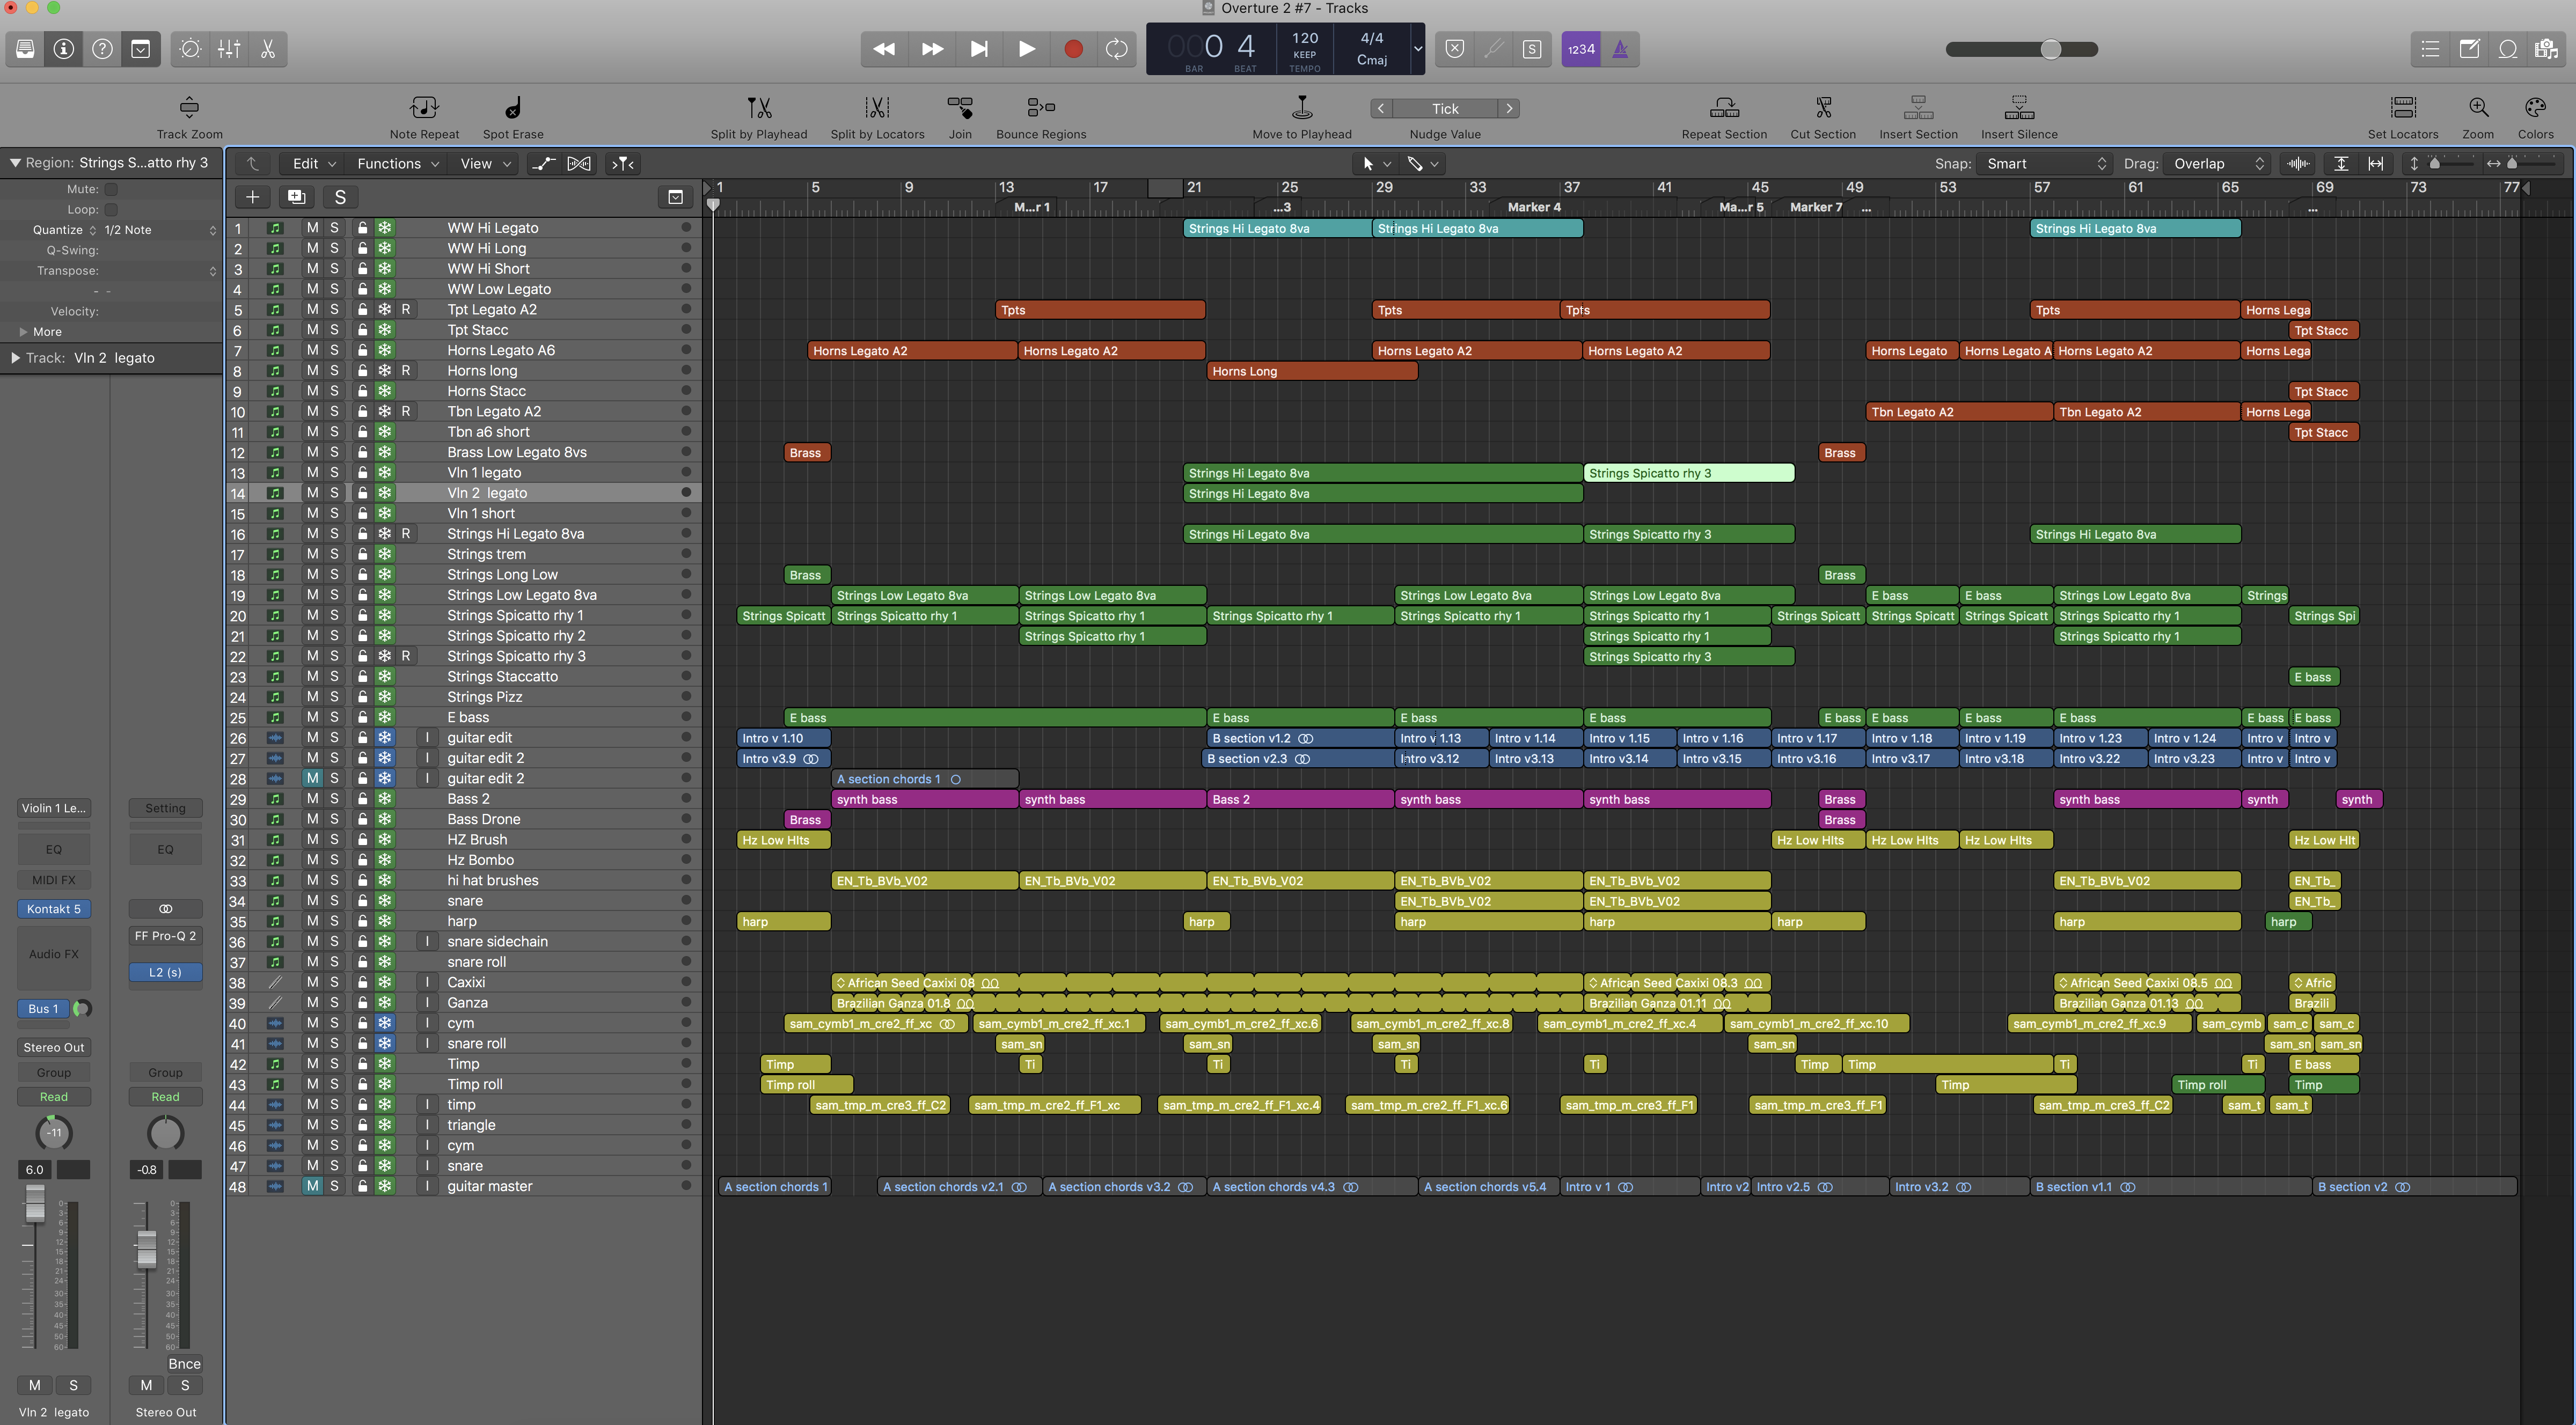
Task: Toggle the metronome click button
Action: coord(1620,49)
